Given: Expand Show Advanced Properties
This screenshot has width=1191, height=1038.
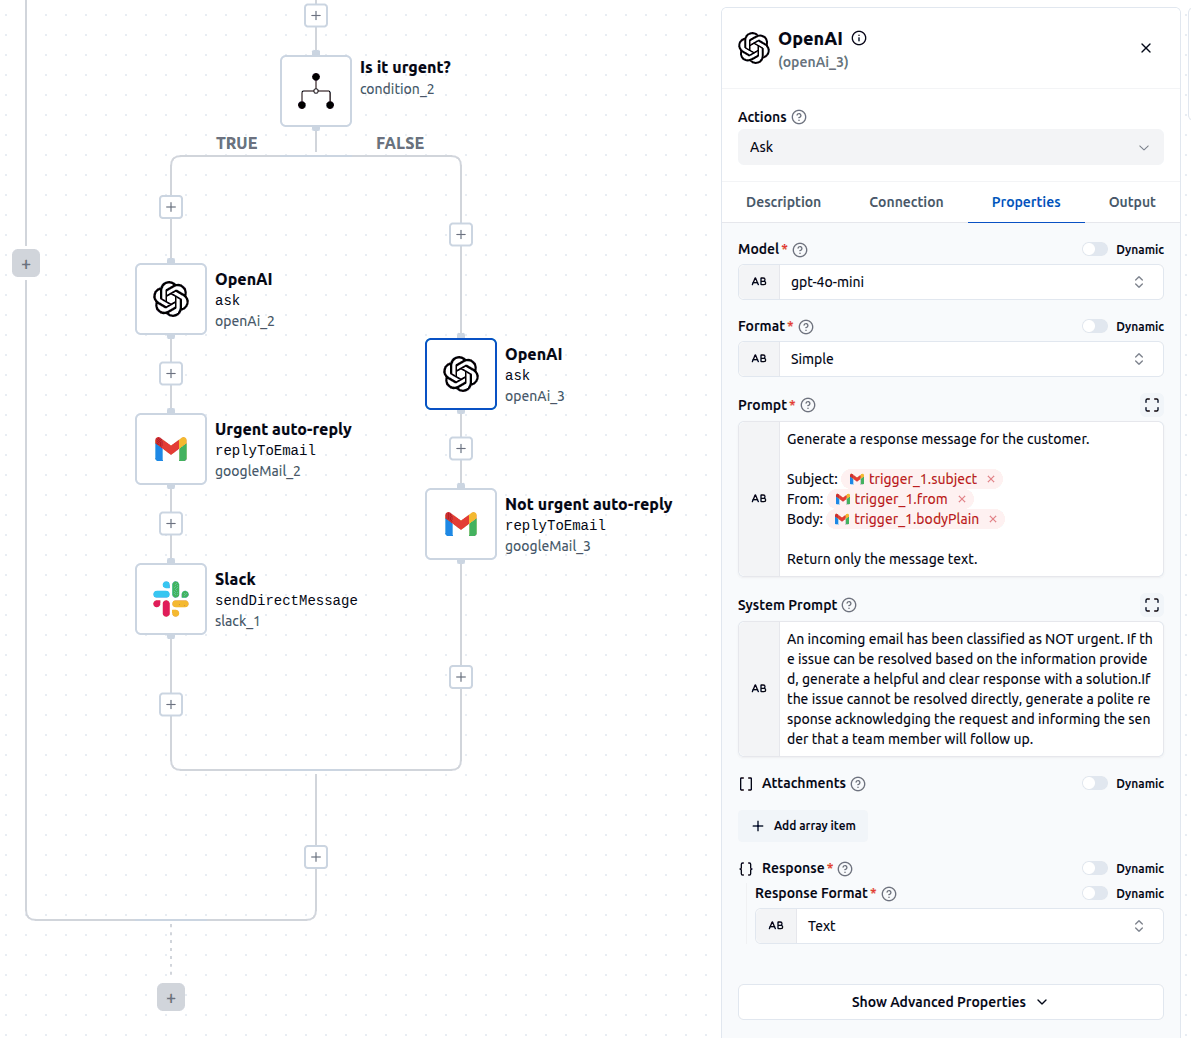Looking at the screenshot, I should coord(950,1002).
